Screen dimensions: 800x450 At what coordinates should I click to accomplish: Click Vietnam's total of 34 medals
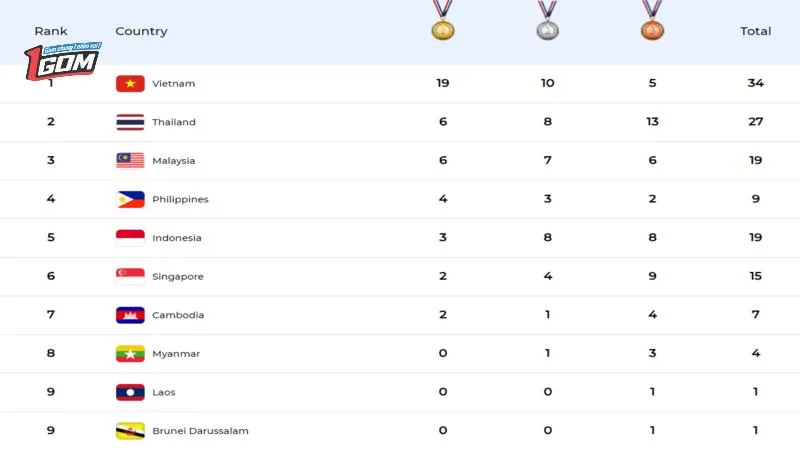(x=756, y=83)
